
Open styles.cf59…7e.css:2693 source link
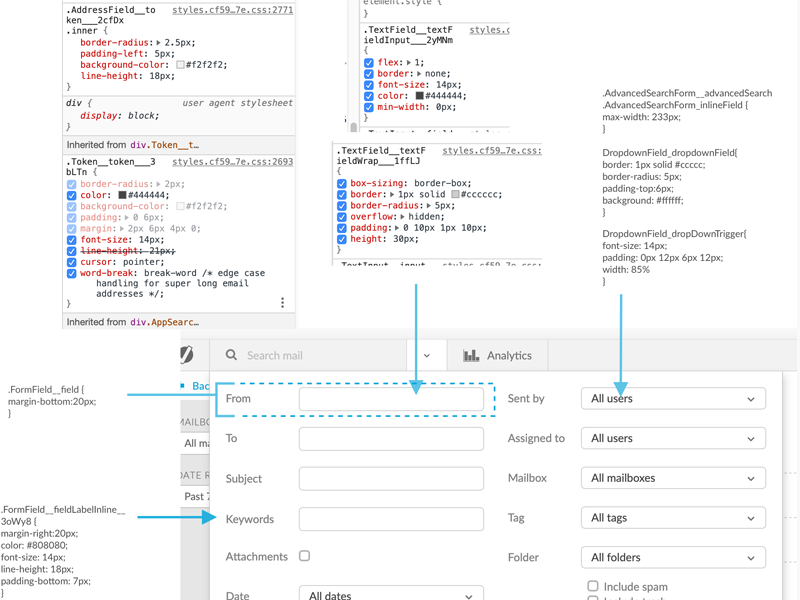pyautogui.click(x=233, y=162)
